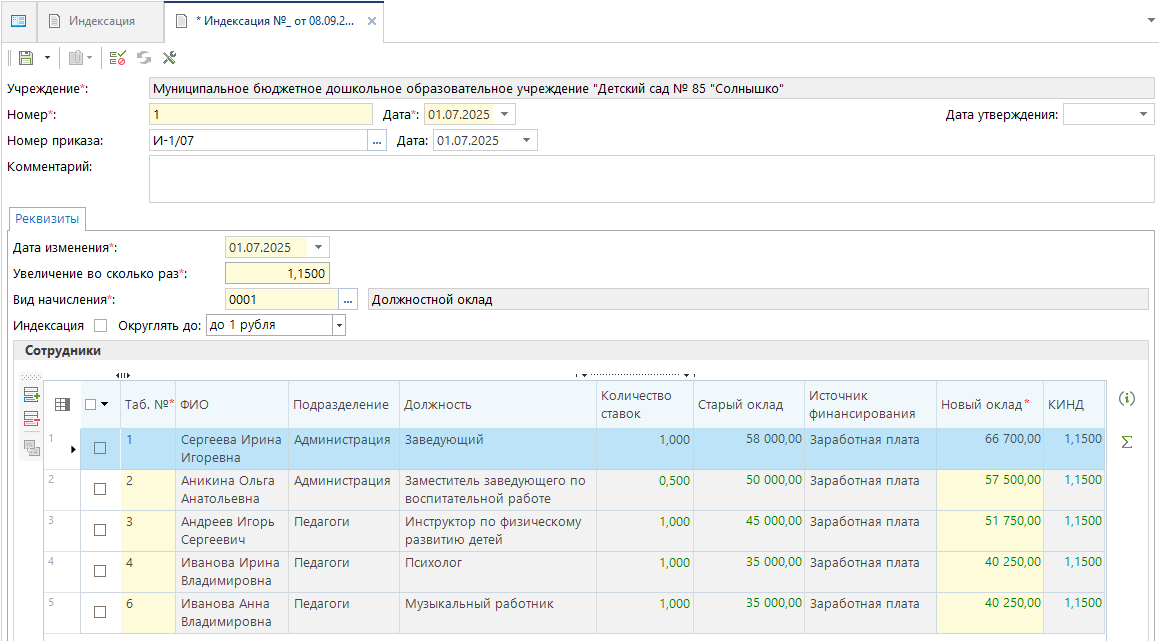Select the Реквизиты tab
This screenshot has height=641, width=1159.
coord(48,218)
